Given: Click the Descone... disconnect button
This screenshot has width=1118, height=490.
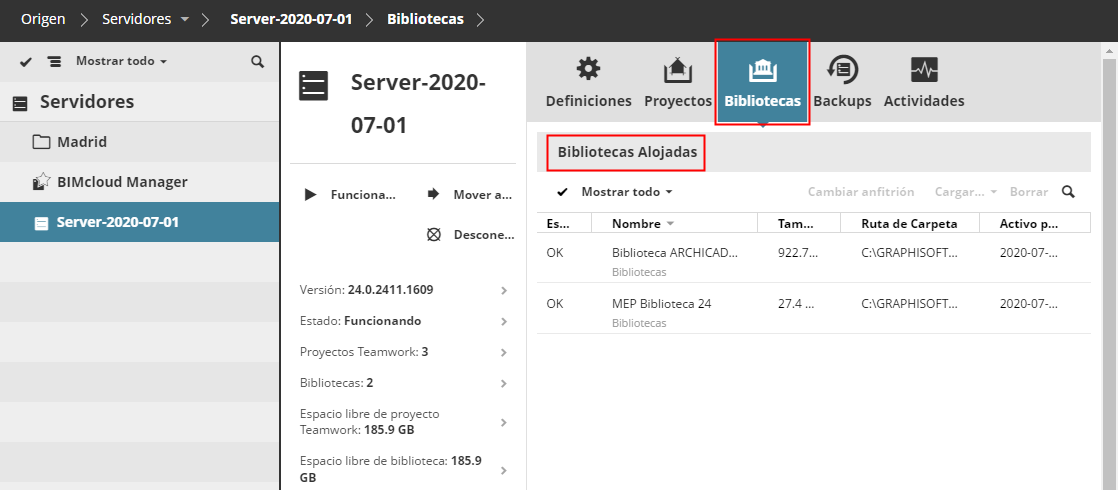Looking at the screenshot, I should pos(471,235).
